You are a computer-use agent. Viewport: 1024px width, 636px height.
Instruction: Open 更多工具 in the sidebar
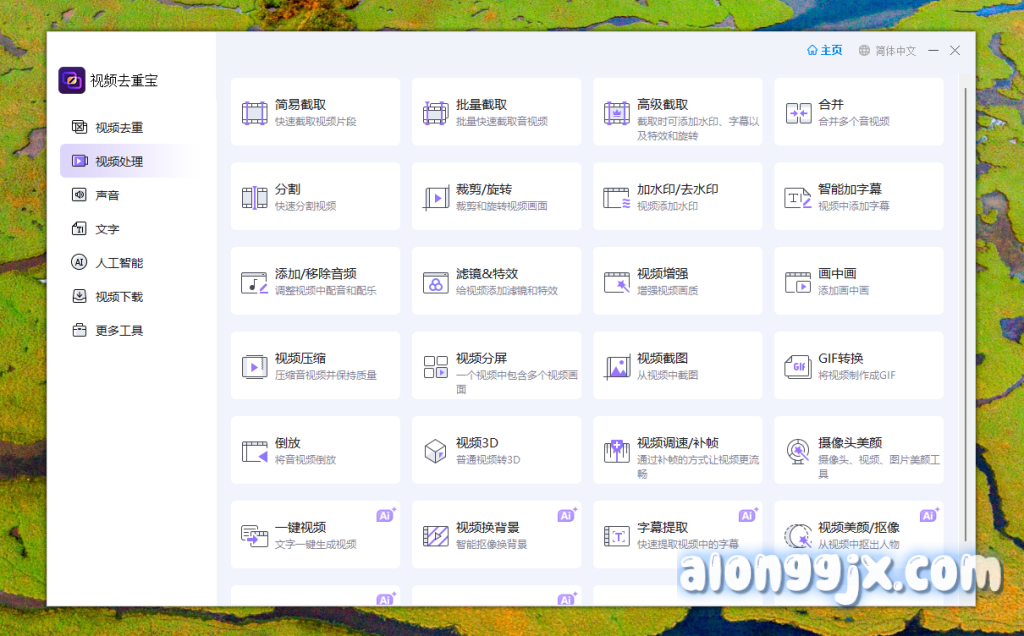tap(119, 330)
